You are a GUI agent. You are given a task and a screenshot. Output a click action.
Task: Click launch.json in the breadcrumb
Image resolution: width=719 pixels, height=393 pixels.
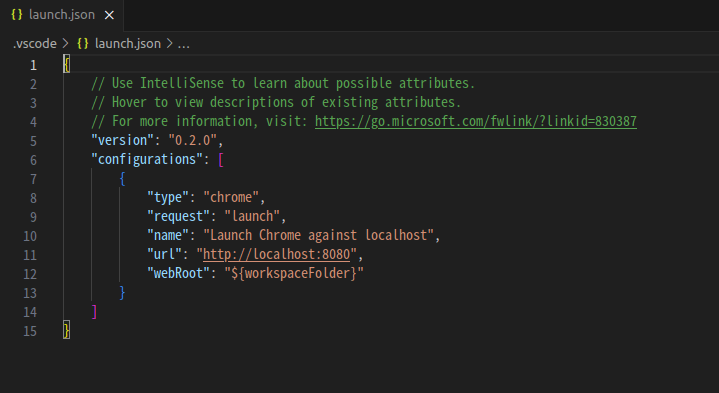point(127,44)
